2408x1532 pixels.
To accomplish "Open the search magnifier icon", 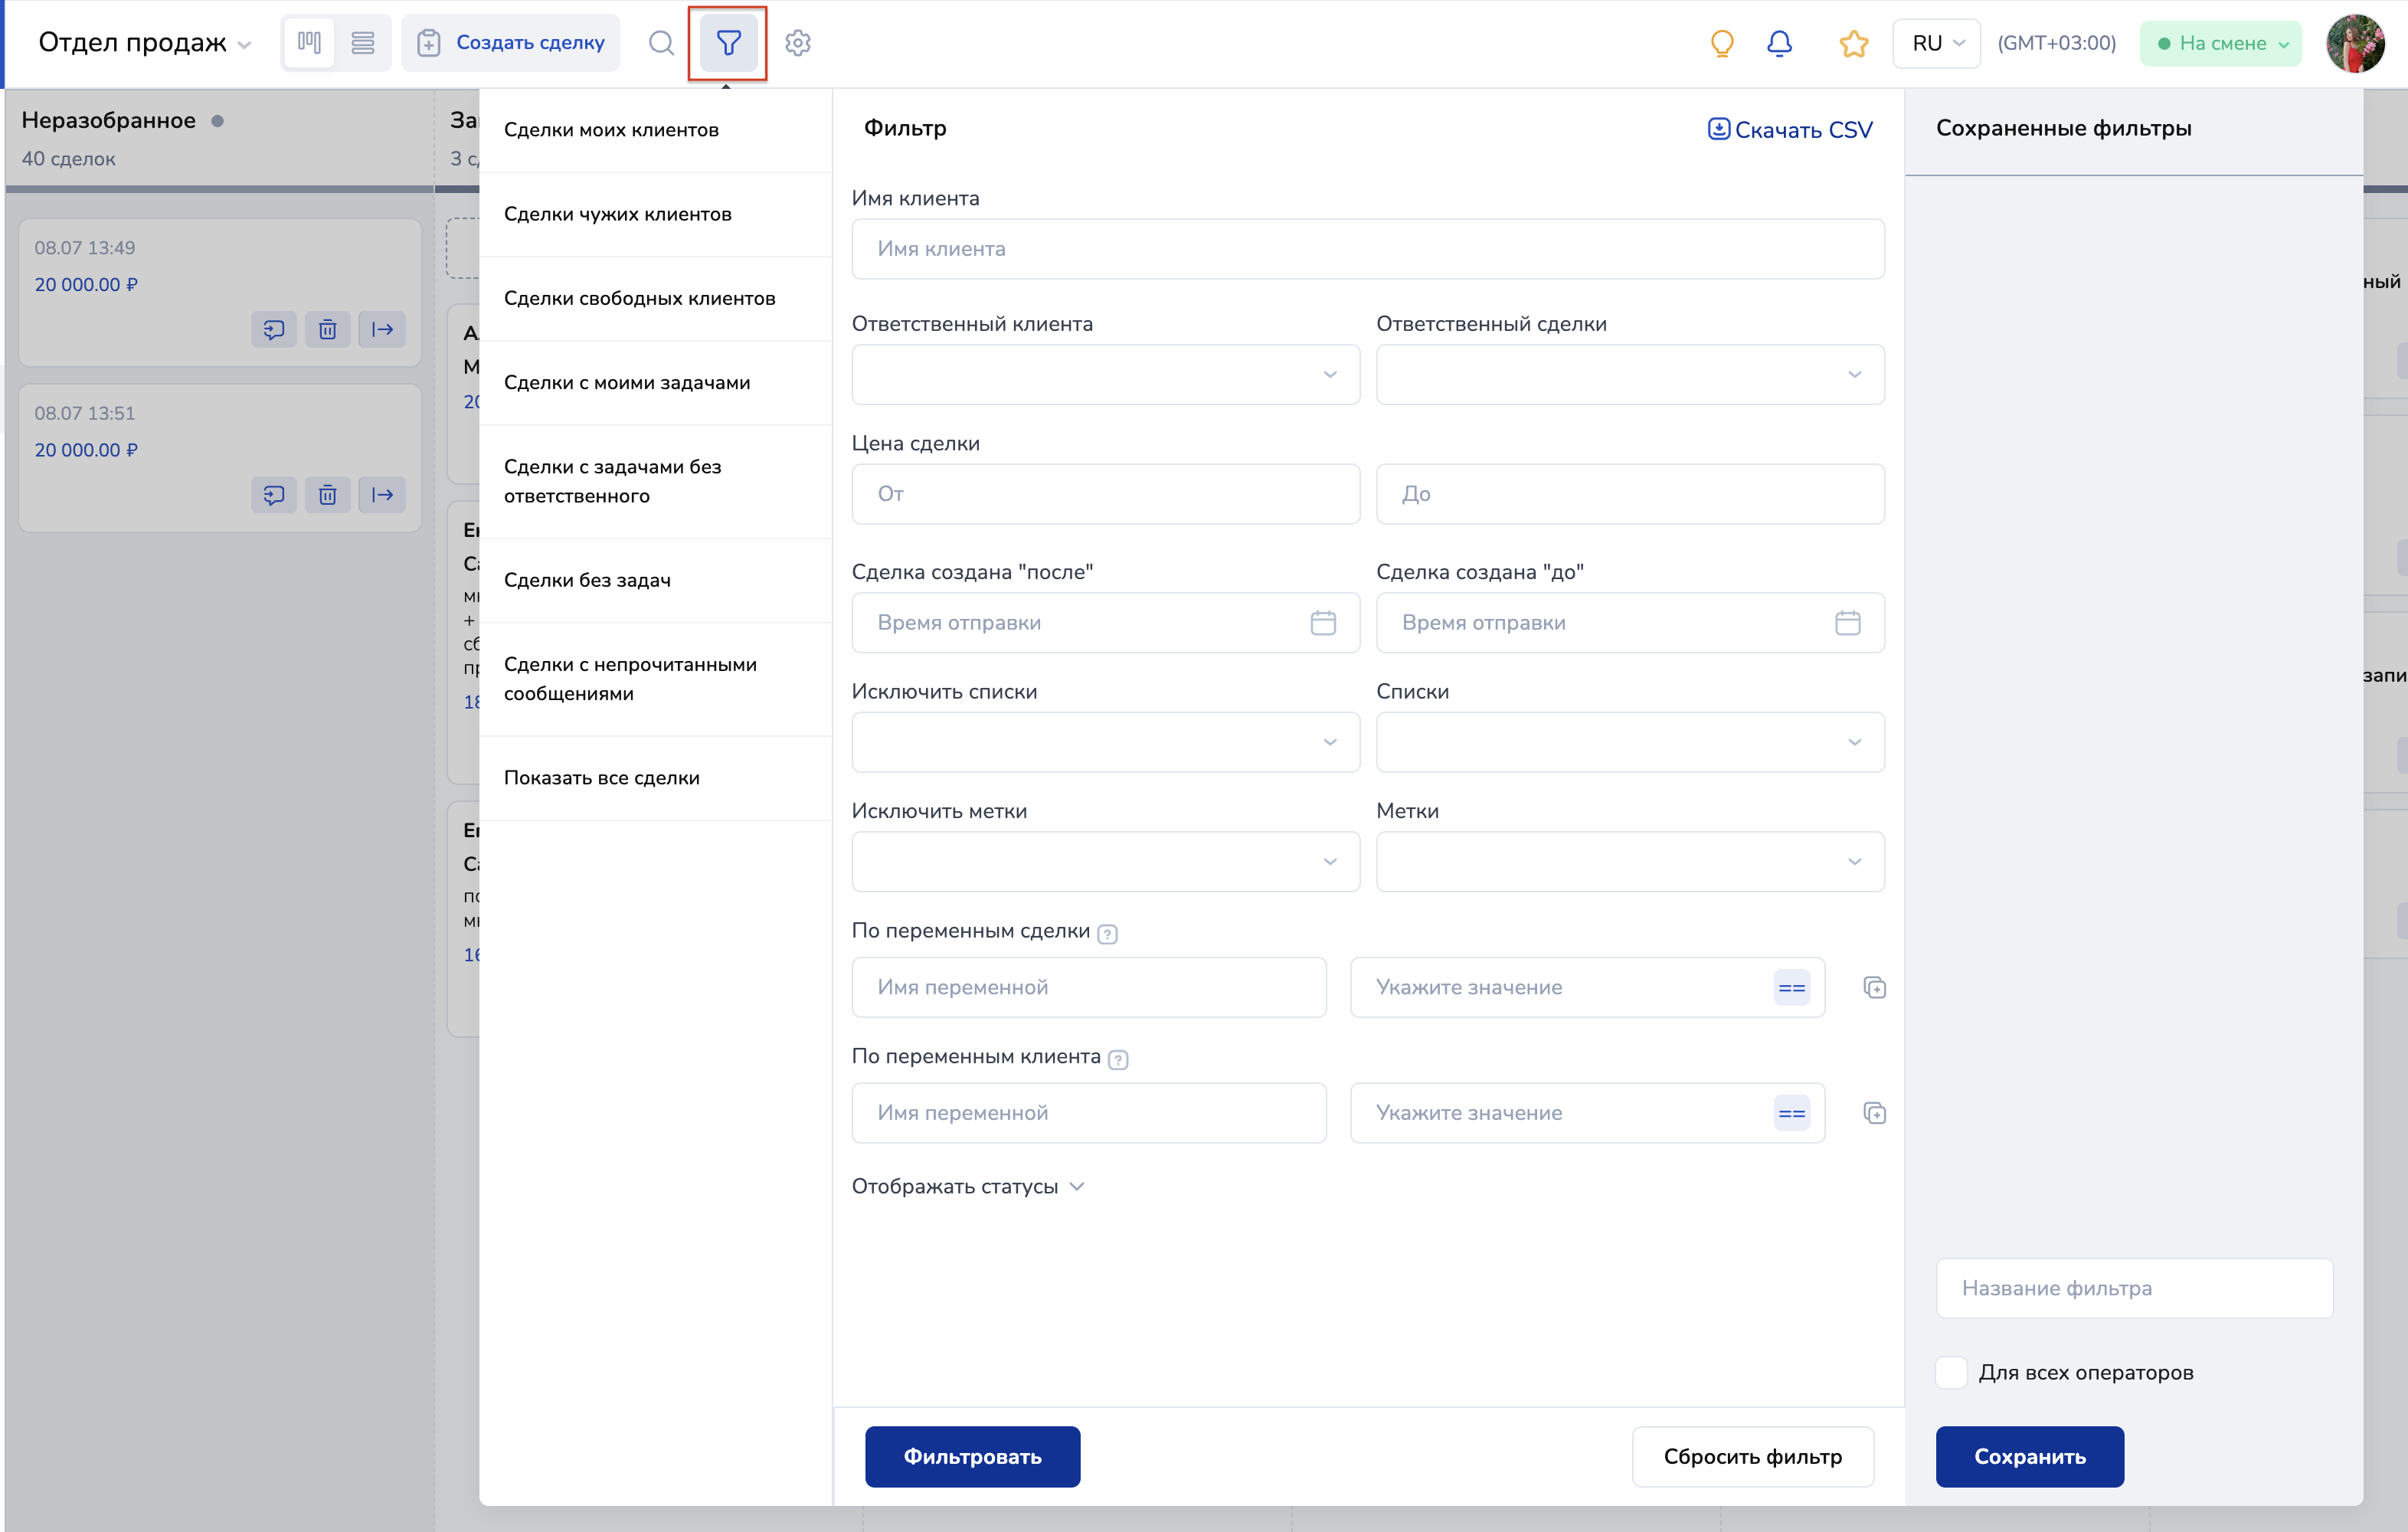I will (x=660, y=43).
